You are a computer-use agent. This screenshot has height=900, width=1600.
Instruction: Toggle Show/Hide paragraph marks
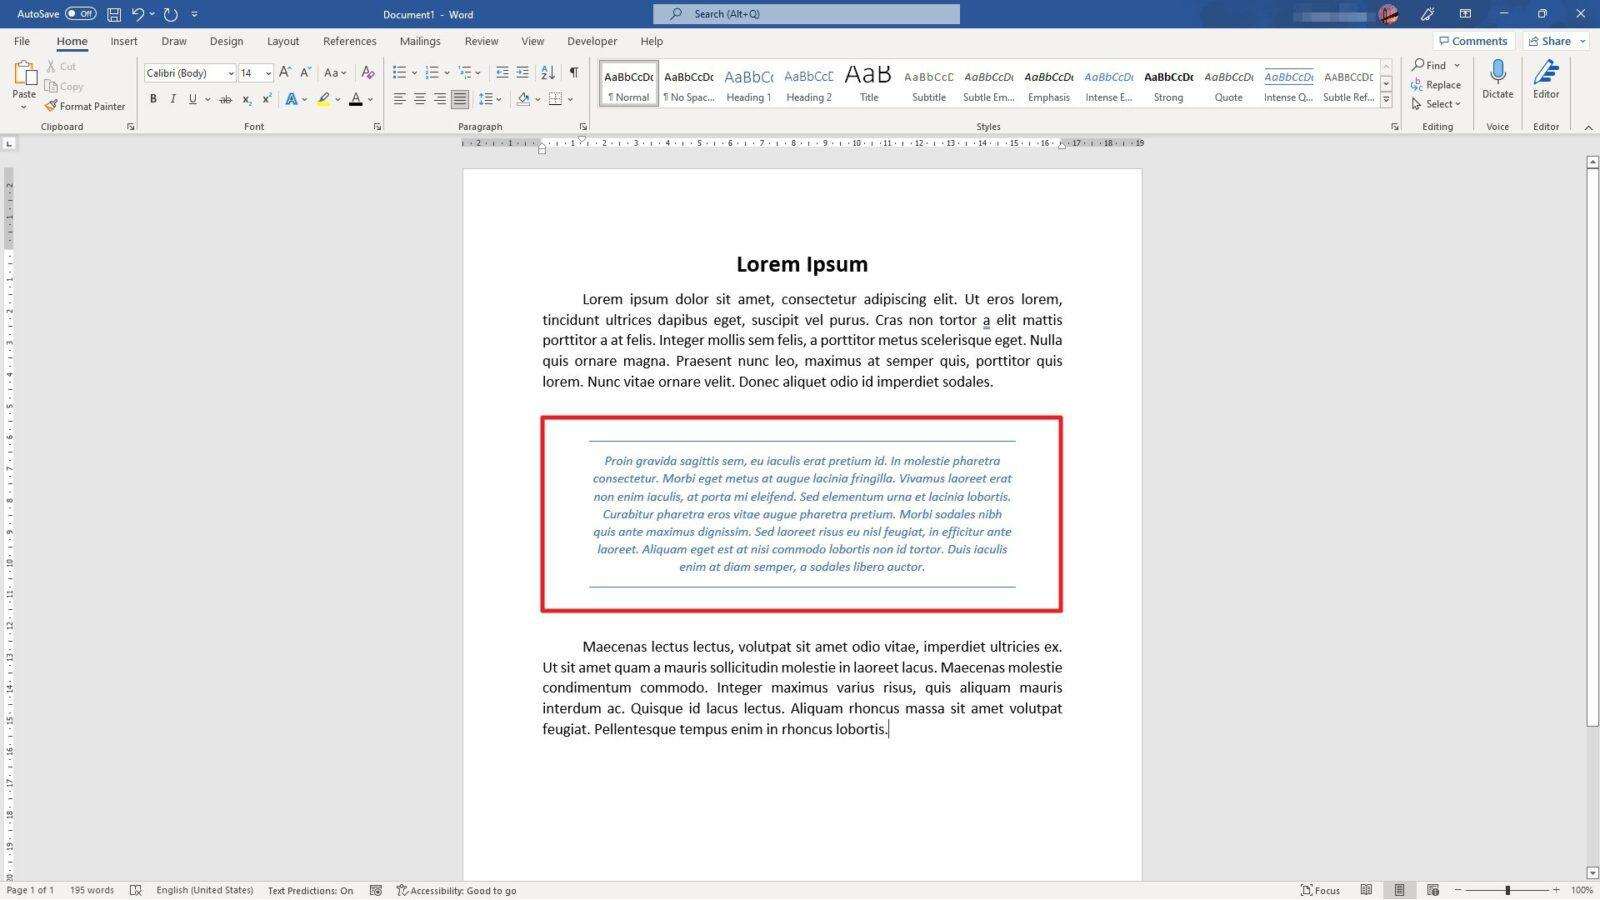coord(573,72)
